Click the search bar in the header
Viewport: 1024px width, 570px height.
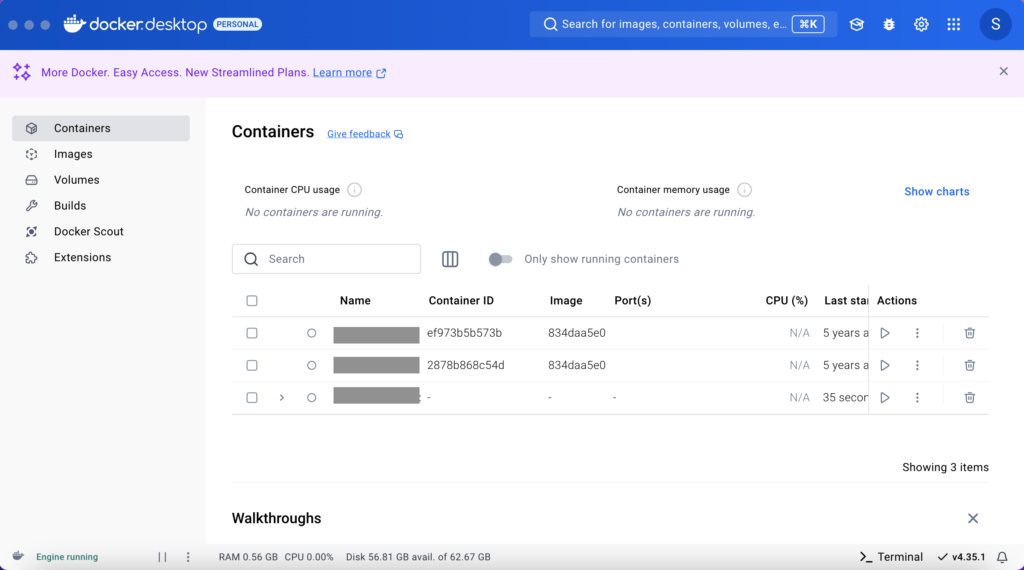point(683,24)
